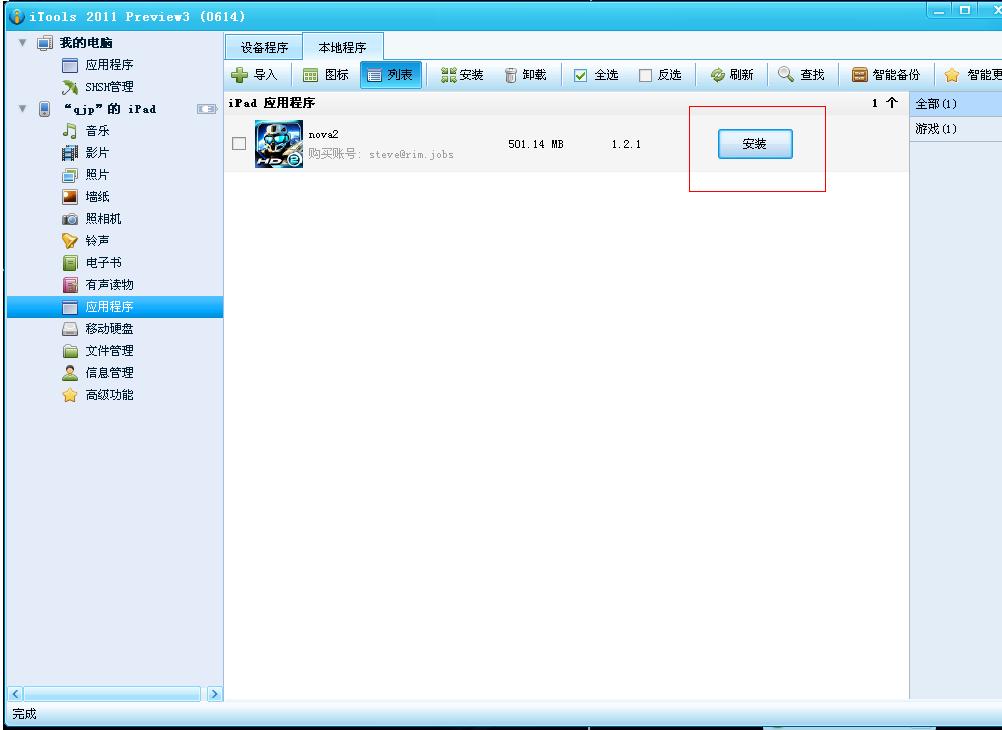
Task: Open the 设备程序 tab
Action: point(264,47)
